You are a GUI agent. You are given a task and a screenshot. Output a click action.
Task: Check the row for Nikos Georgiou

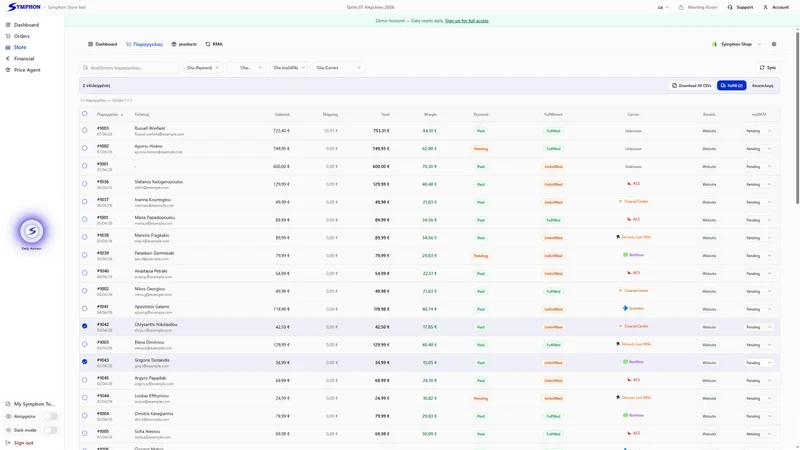(x=85, y=291)
